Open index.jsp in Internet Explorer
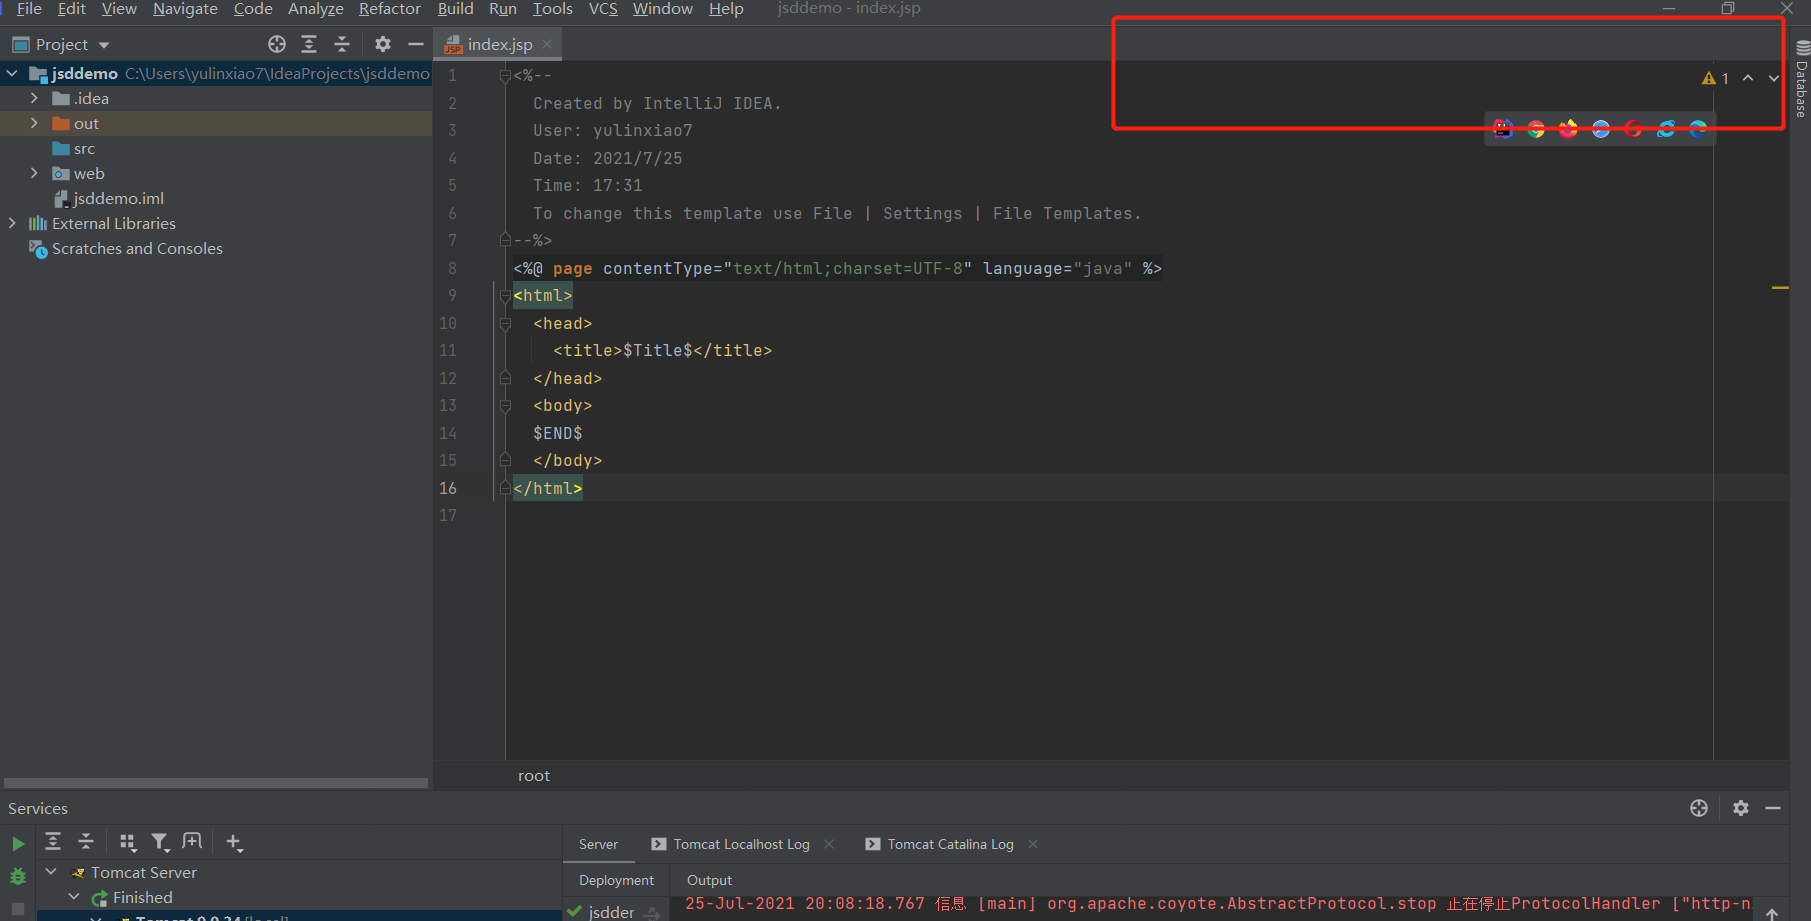 1666,128
